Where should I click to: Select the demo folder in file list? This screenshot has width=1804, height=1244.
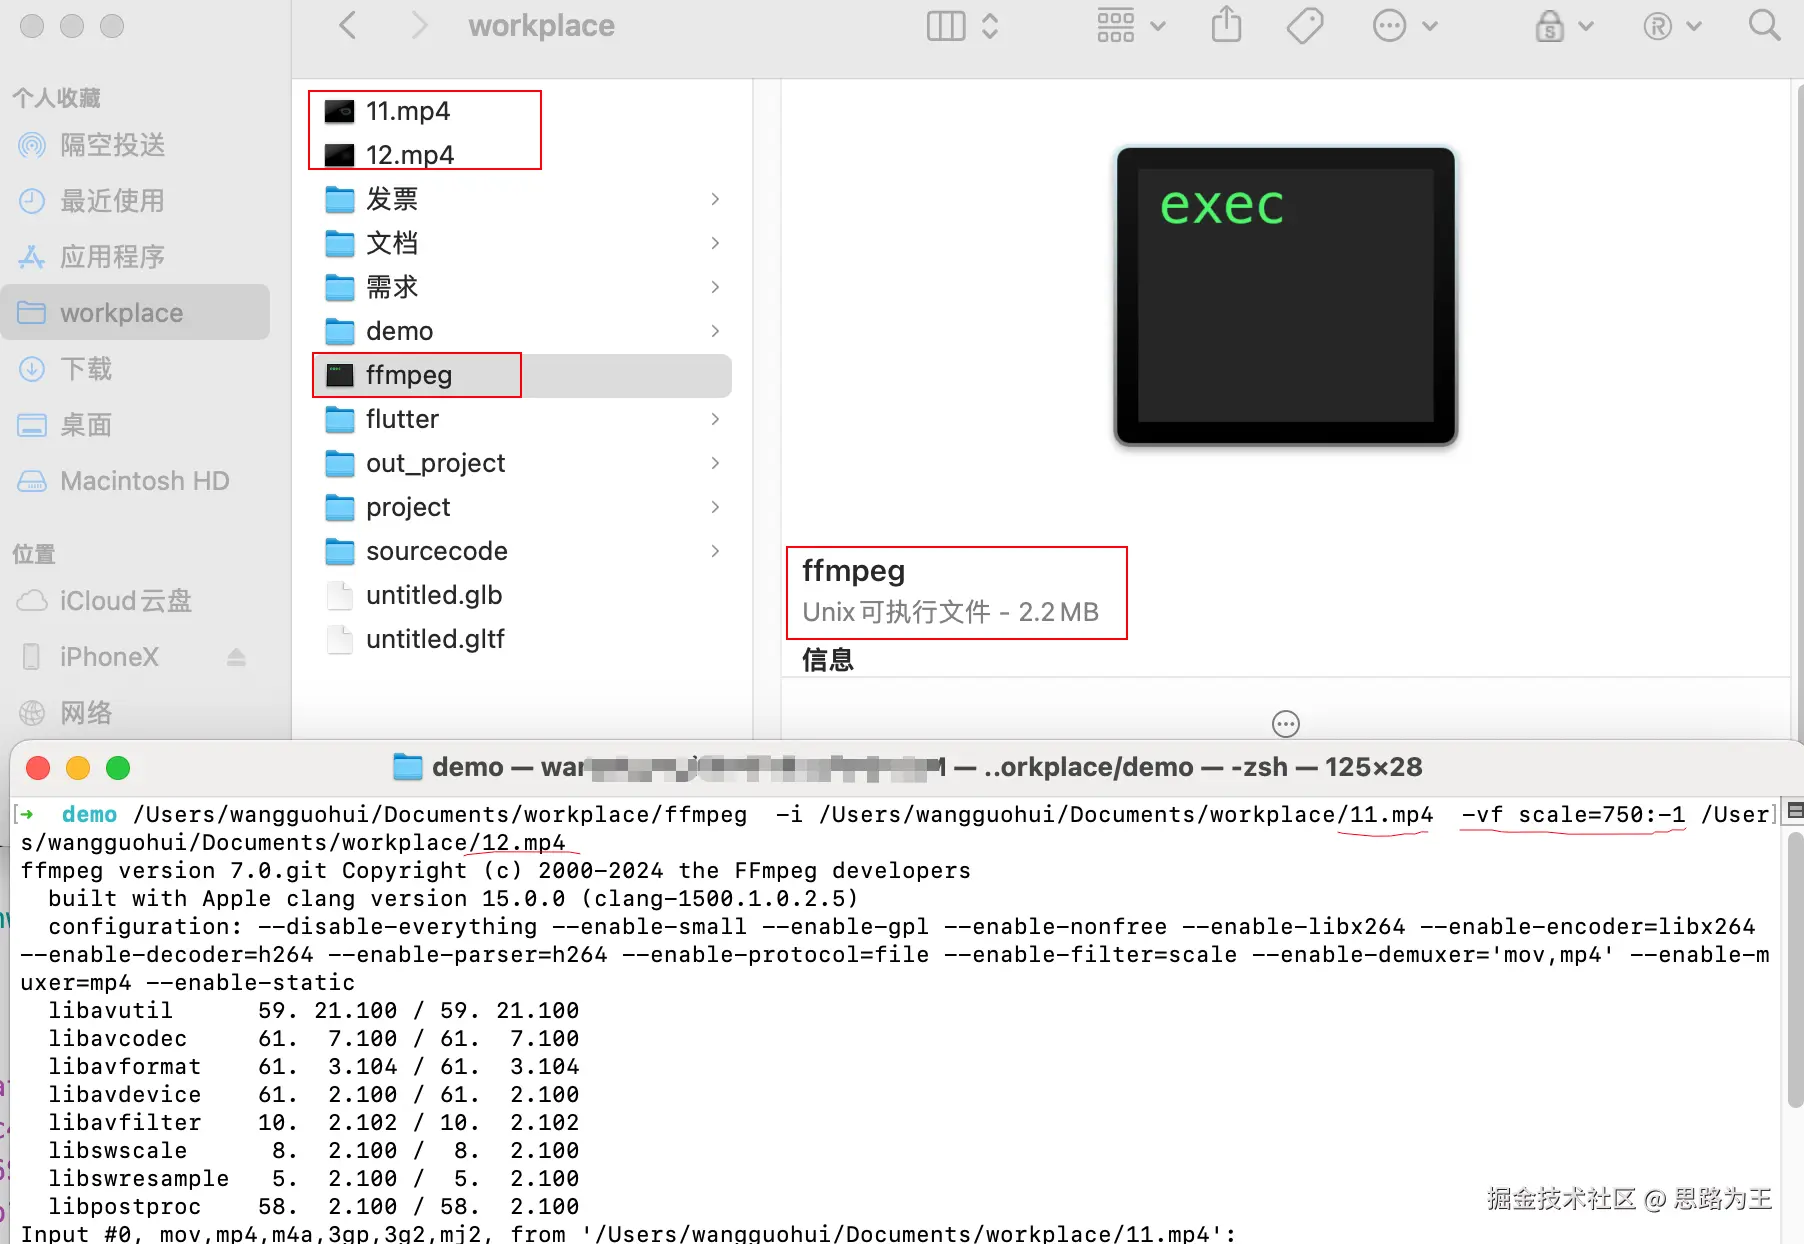tap(522, 331)
